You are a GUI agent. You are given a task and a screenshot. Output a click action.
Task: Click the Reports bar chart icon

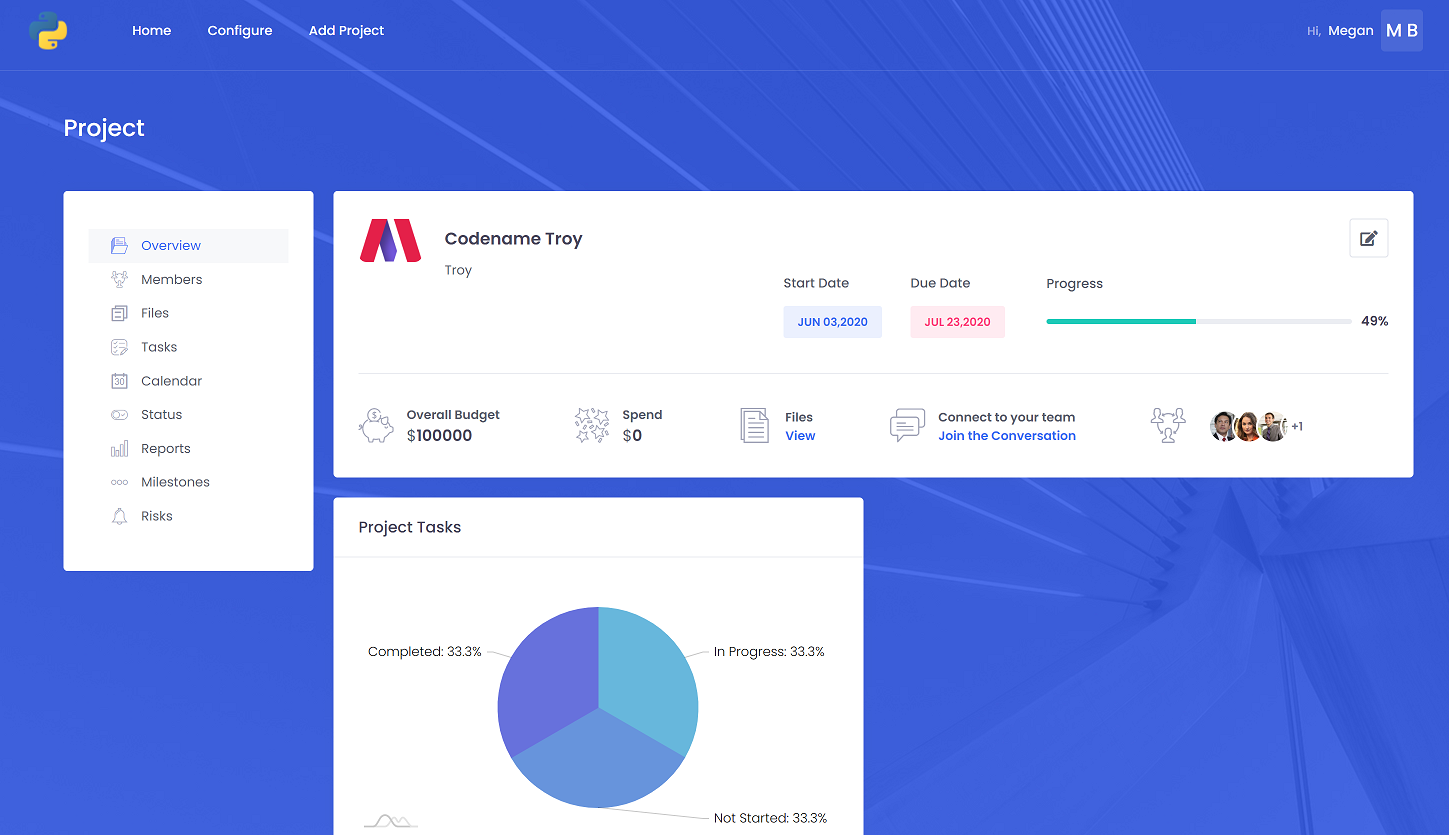pyautogui.click(x=119, y=449)
